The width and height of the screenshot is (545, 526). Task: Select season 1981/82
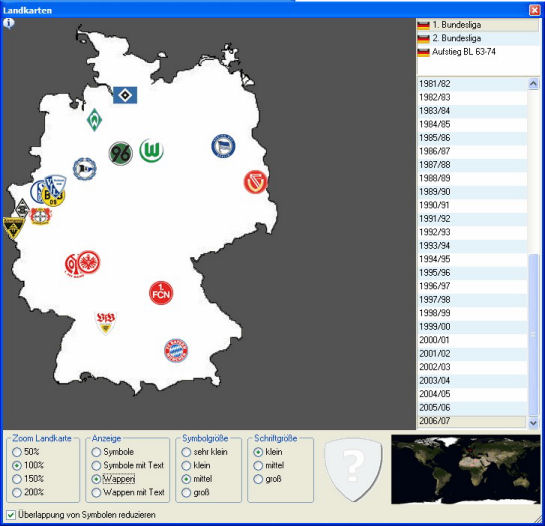(x=472, y=84)
